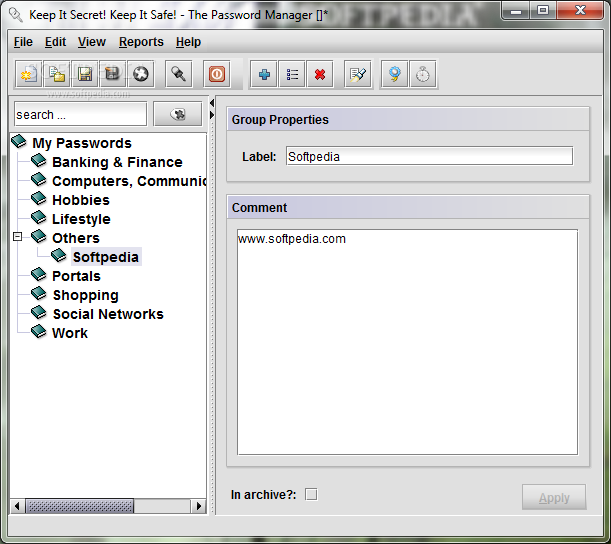Click the book icon beside Softpedia node
The width and height of the screenshot is (611, 544).
[59, 255]
